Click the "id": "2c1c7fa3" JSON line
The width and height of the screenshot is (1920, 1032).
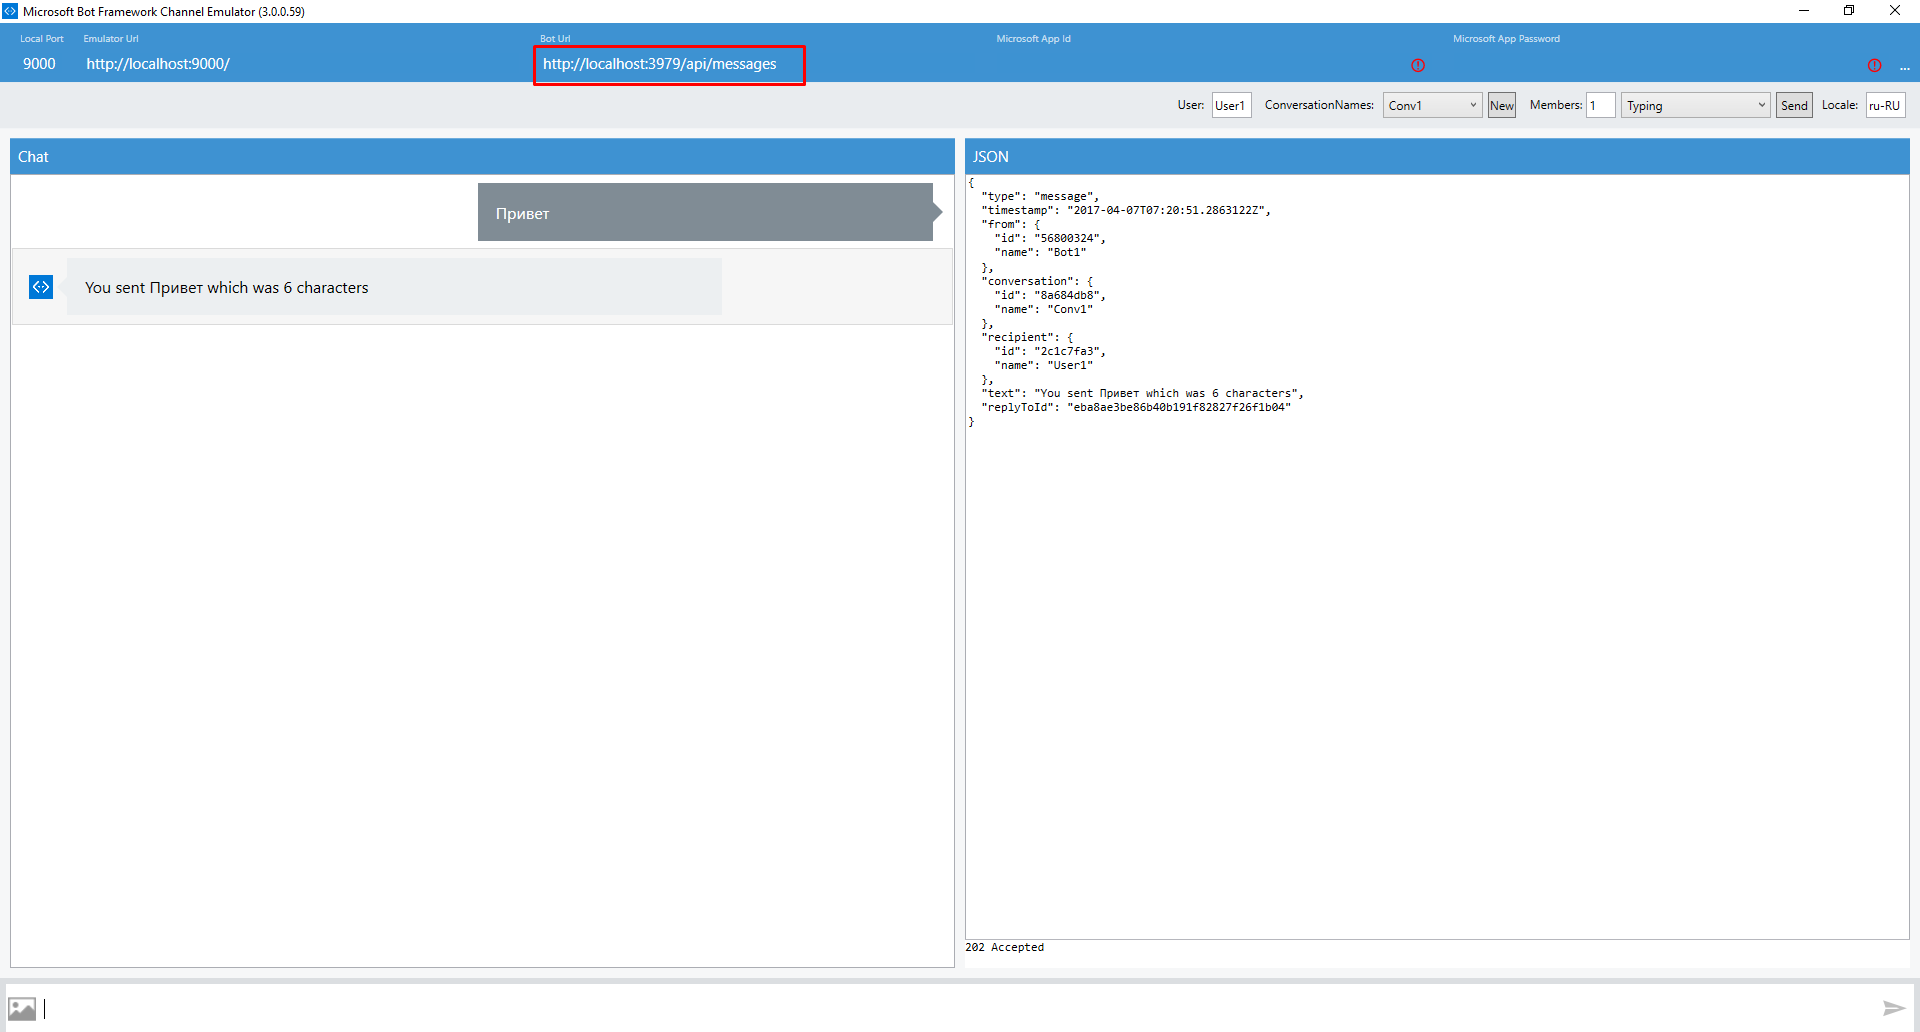(1050, 352)
